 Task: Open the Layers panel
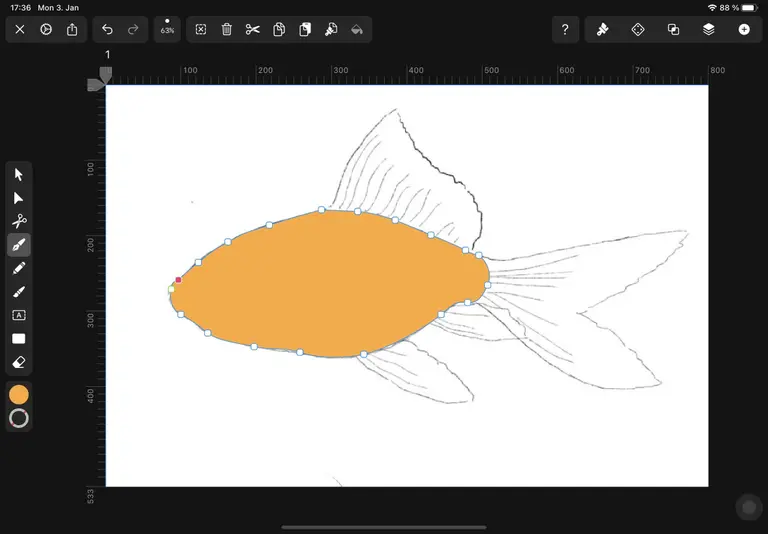709,30
